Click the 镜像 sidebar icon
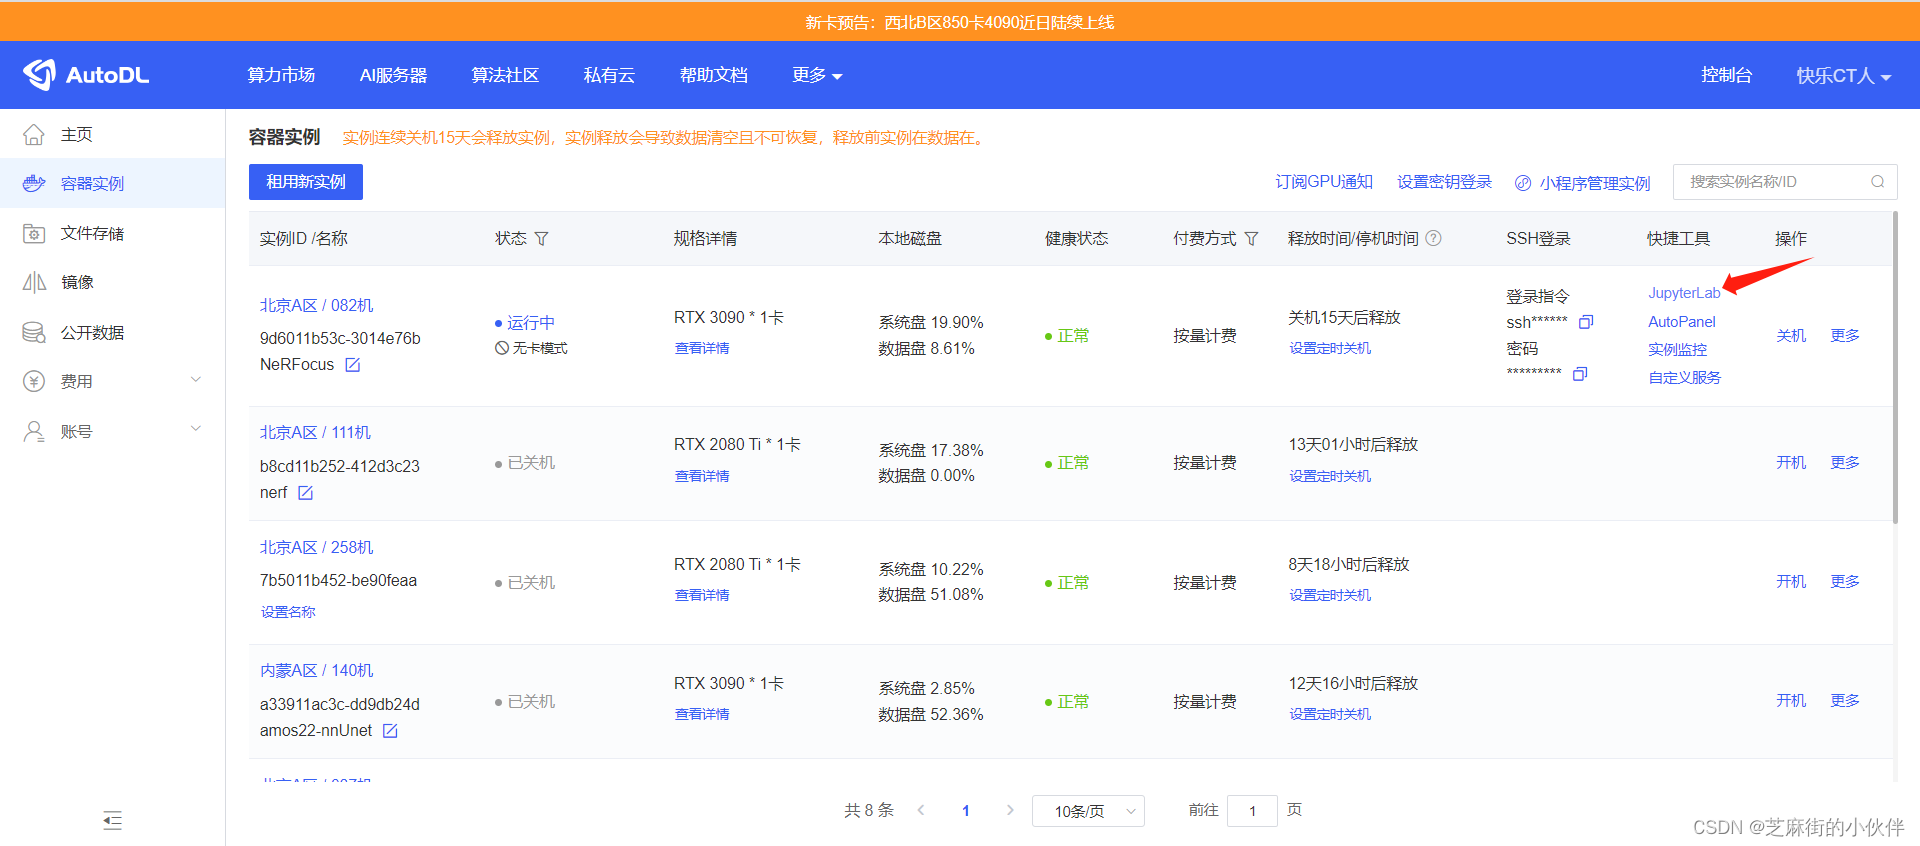This screenshot has width=1920, height=846. click(34, 282)
